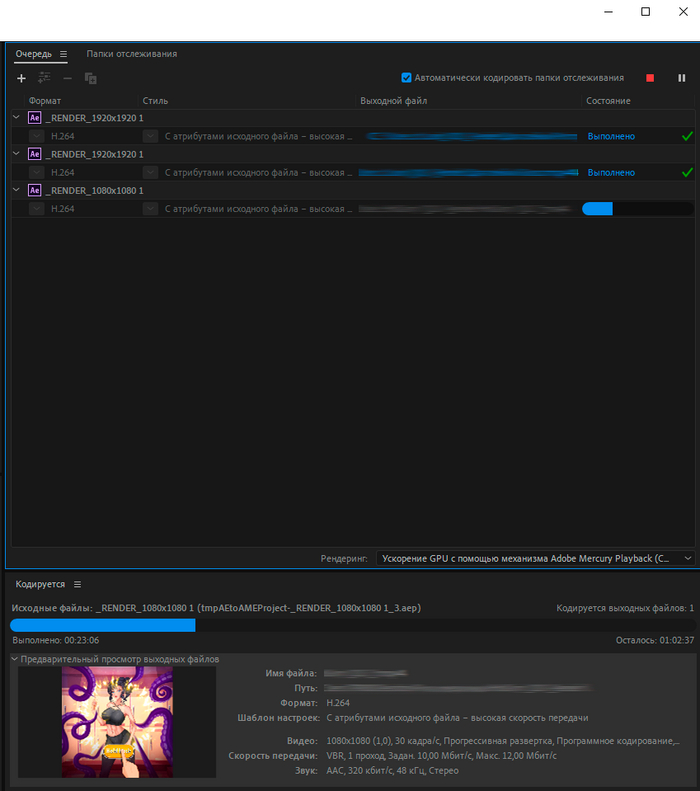The width and height of the screenshot is (700, 791).
Task: Click Выполнено status of first output
Action: click(x=611, y=136)
